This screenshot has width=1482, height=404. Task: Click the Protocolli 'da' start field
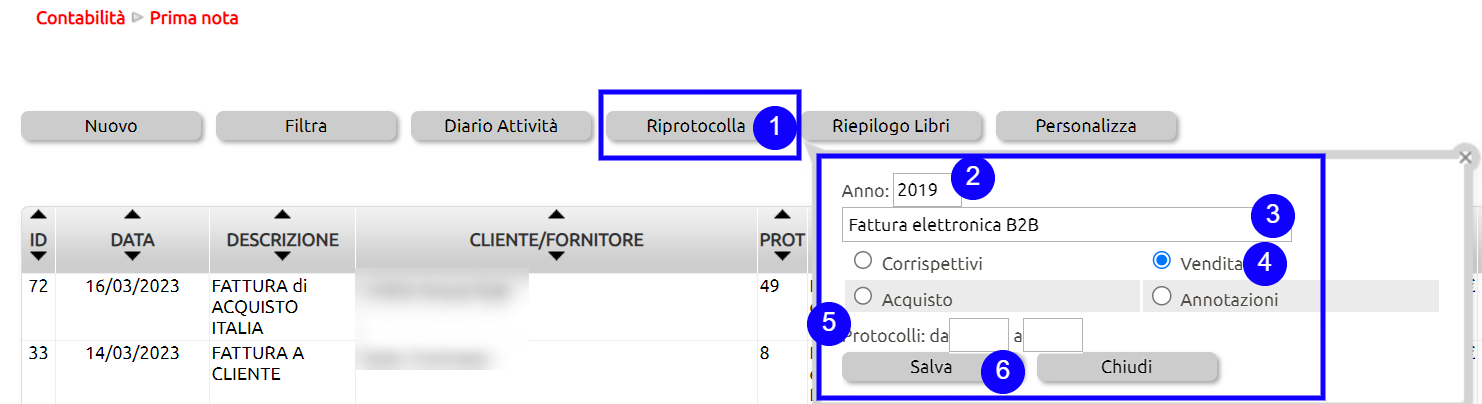click(979, 335)
